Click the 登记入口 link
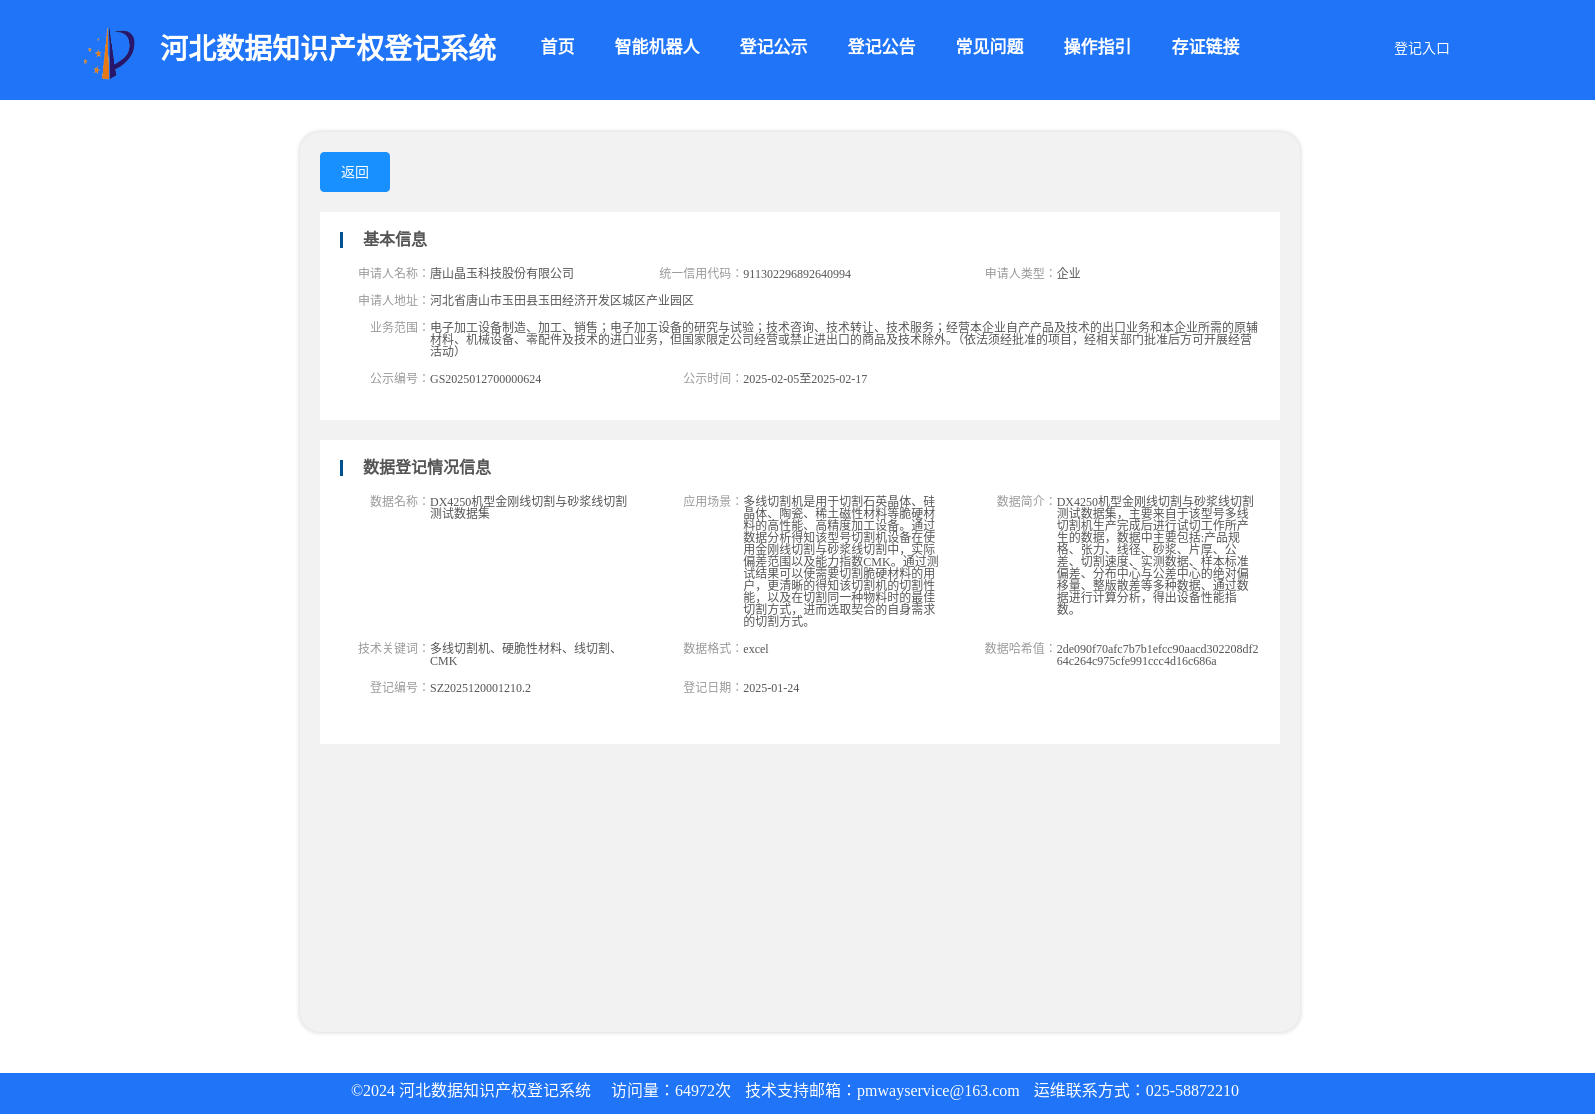This screenshot has height=1114, width=1595. tap(1421, 48)
